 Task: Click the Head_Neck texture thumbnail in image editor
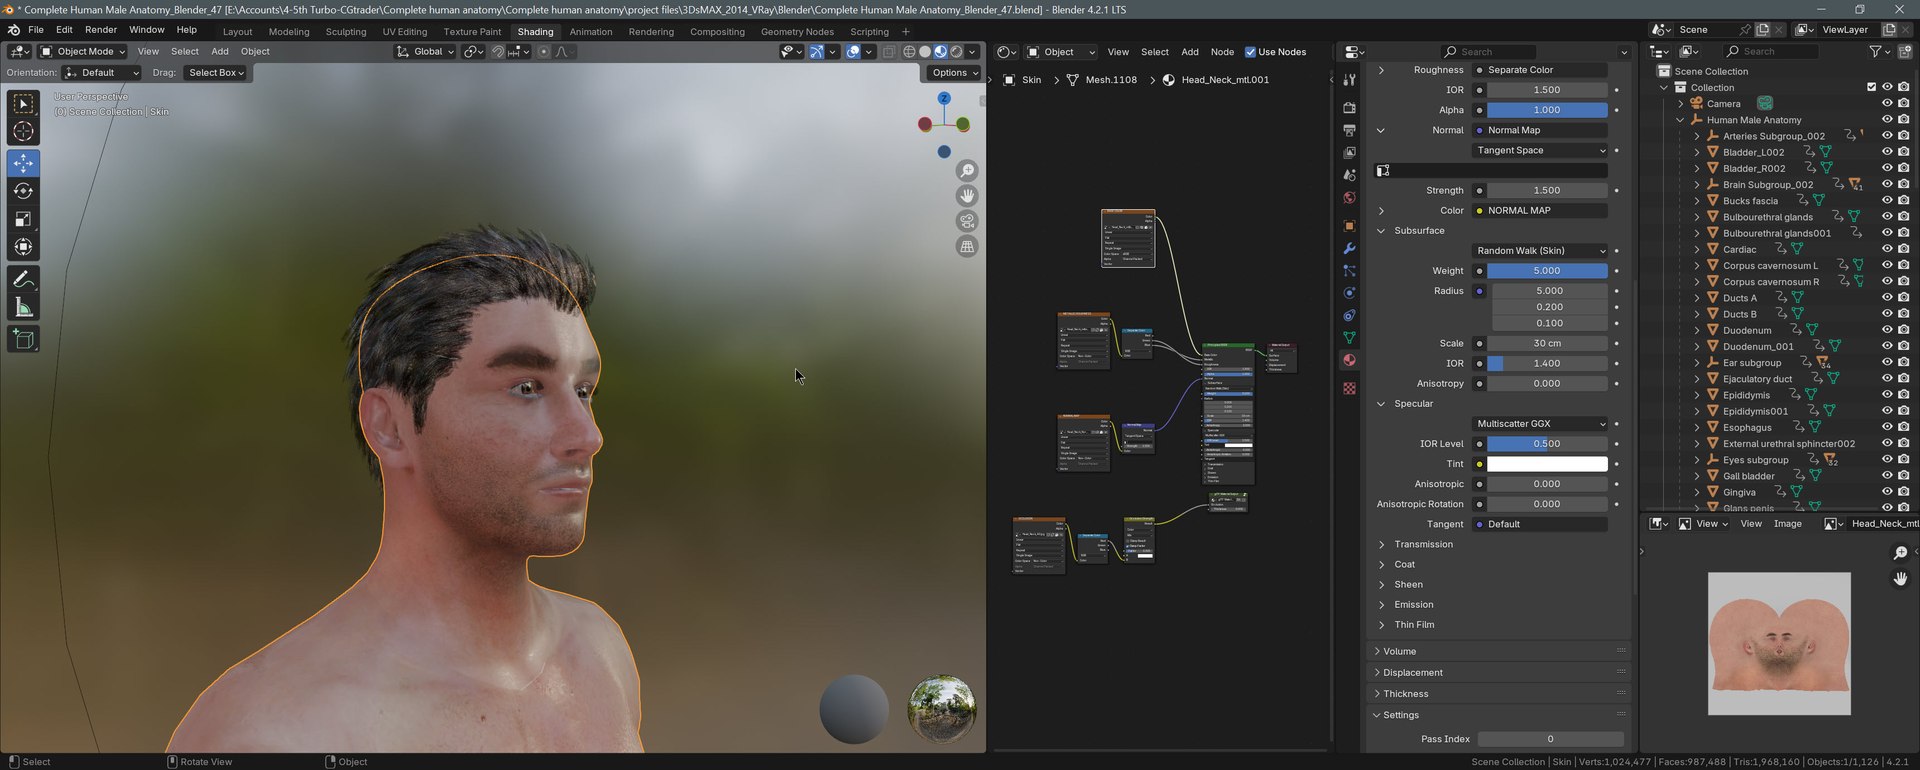click(1779, 644)
